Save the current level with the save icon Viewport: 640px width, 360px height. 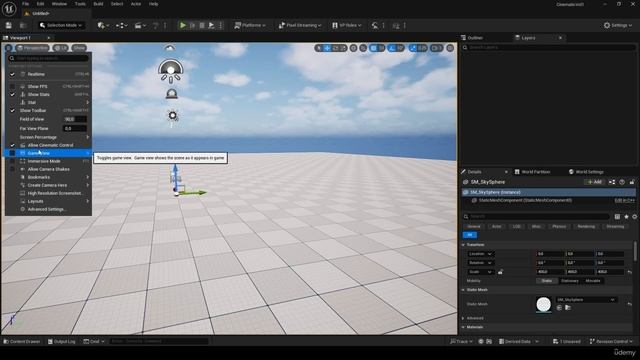9,25
